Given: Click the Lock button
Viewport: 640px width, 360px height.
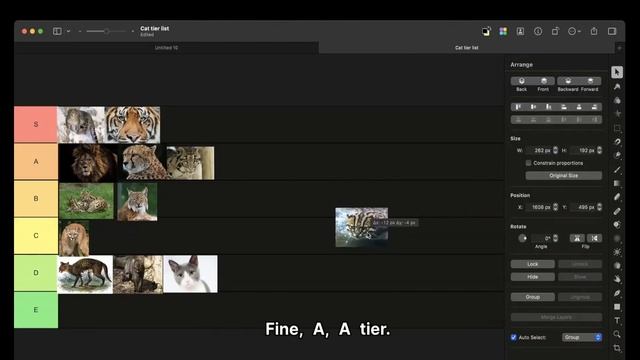Looking at the screenshot, I should 533,264.
